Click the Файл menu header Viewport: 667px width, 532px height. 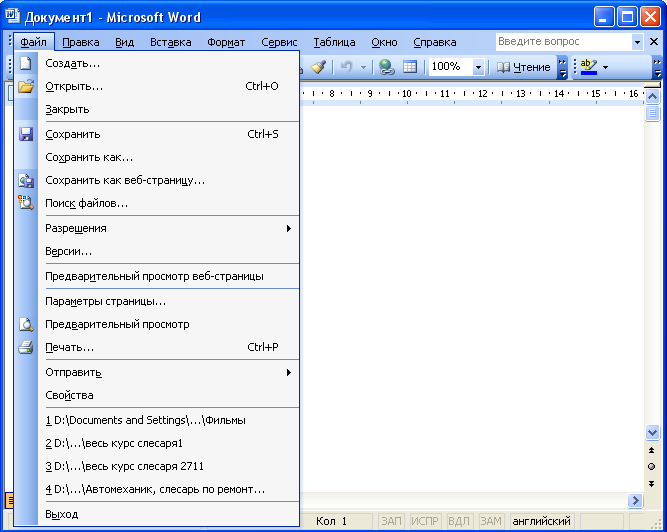click(34, 42)
